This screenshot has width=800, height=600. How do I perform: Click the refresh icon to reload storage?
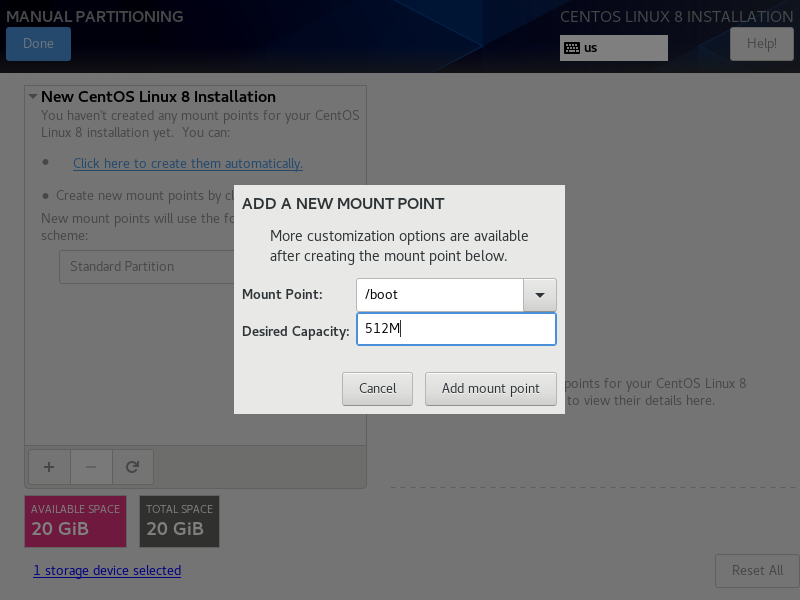(x=133, y=467)
